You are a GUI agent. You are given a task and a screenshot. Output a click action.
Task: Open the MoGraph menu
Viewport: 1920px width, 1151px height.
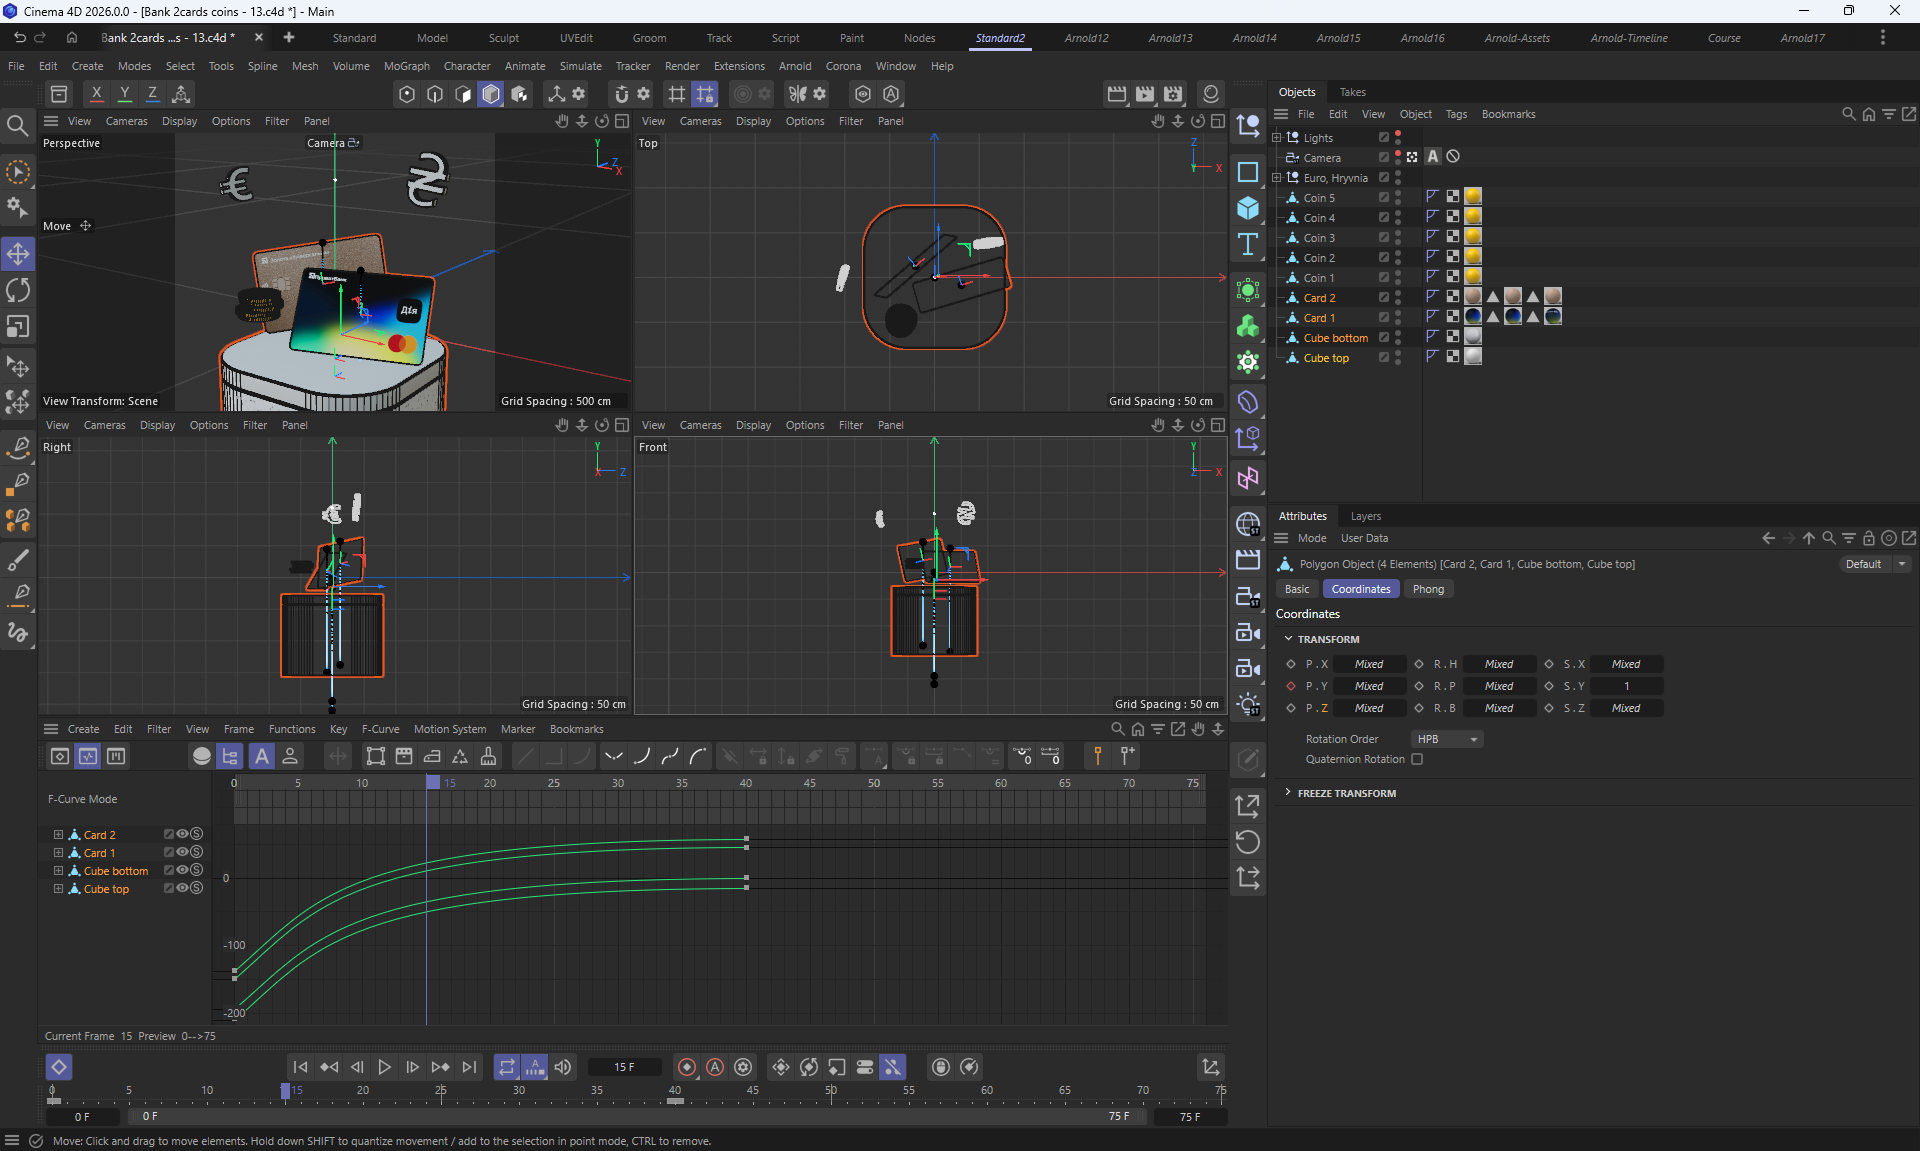coord(406,66)
